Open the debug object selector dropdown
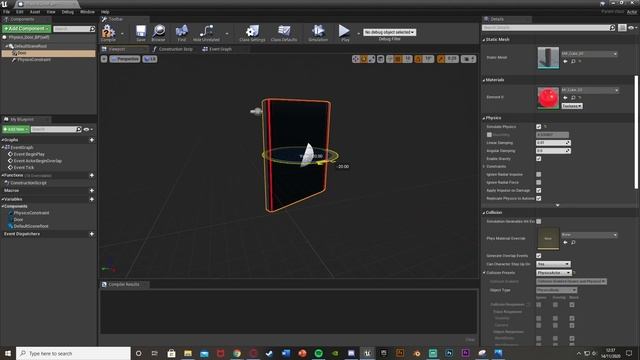Viewport: 640px width, 360px height. tap(389, 32)
